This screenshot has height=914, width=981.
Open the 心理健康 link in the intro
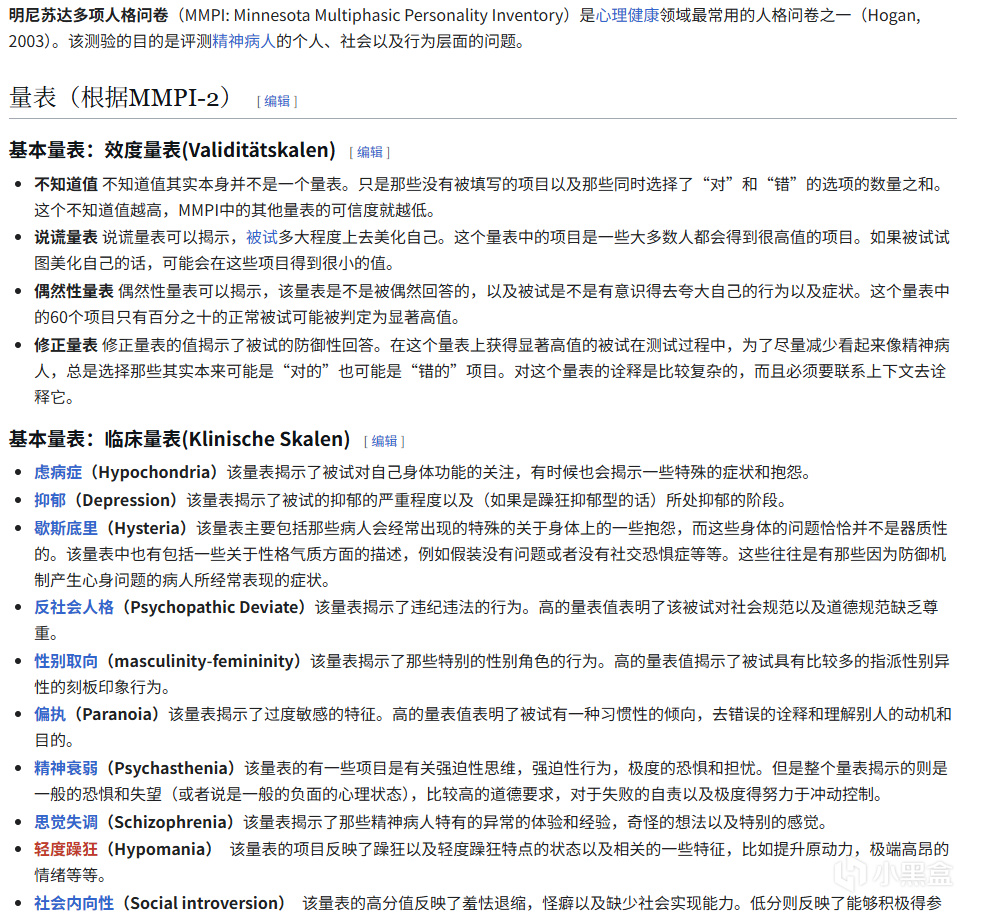(x=628, y=15)
